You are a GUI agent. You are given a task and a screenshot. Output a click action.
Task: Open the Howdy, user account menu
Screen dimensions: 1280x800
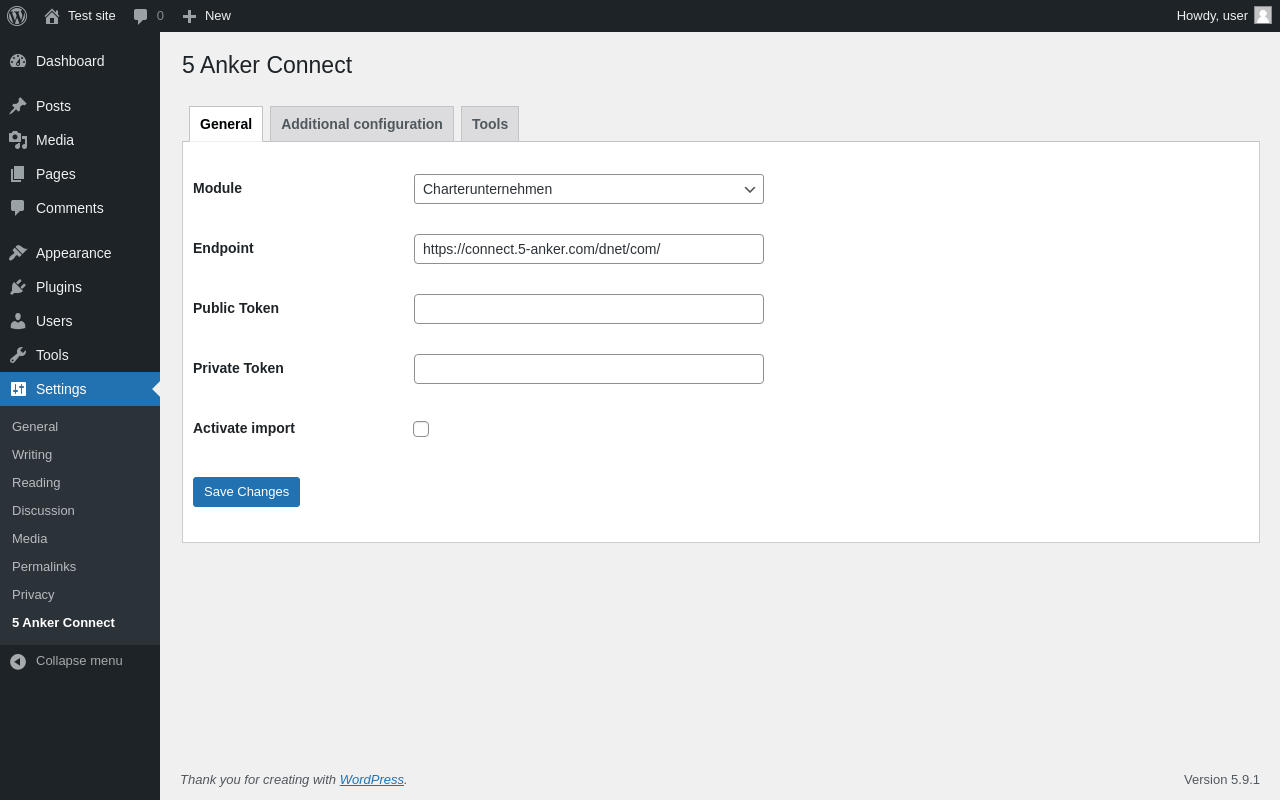(1224, 16)
